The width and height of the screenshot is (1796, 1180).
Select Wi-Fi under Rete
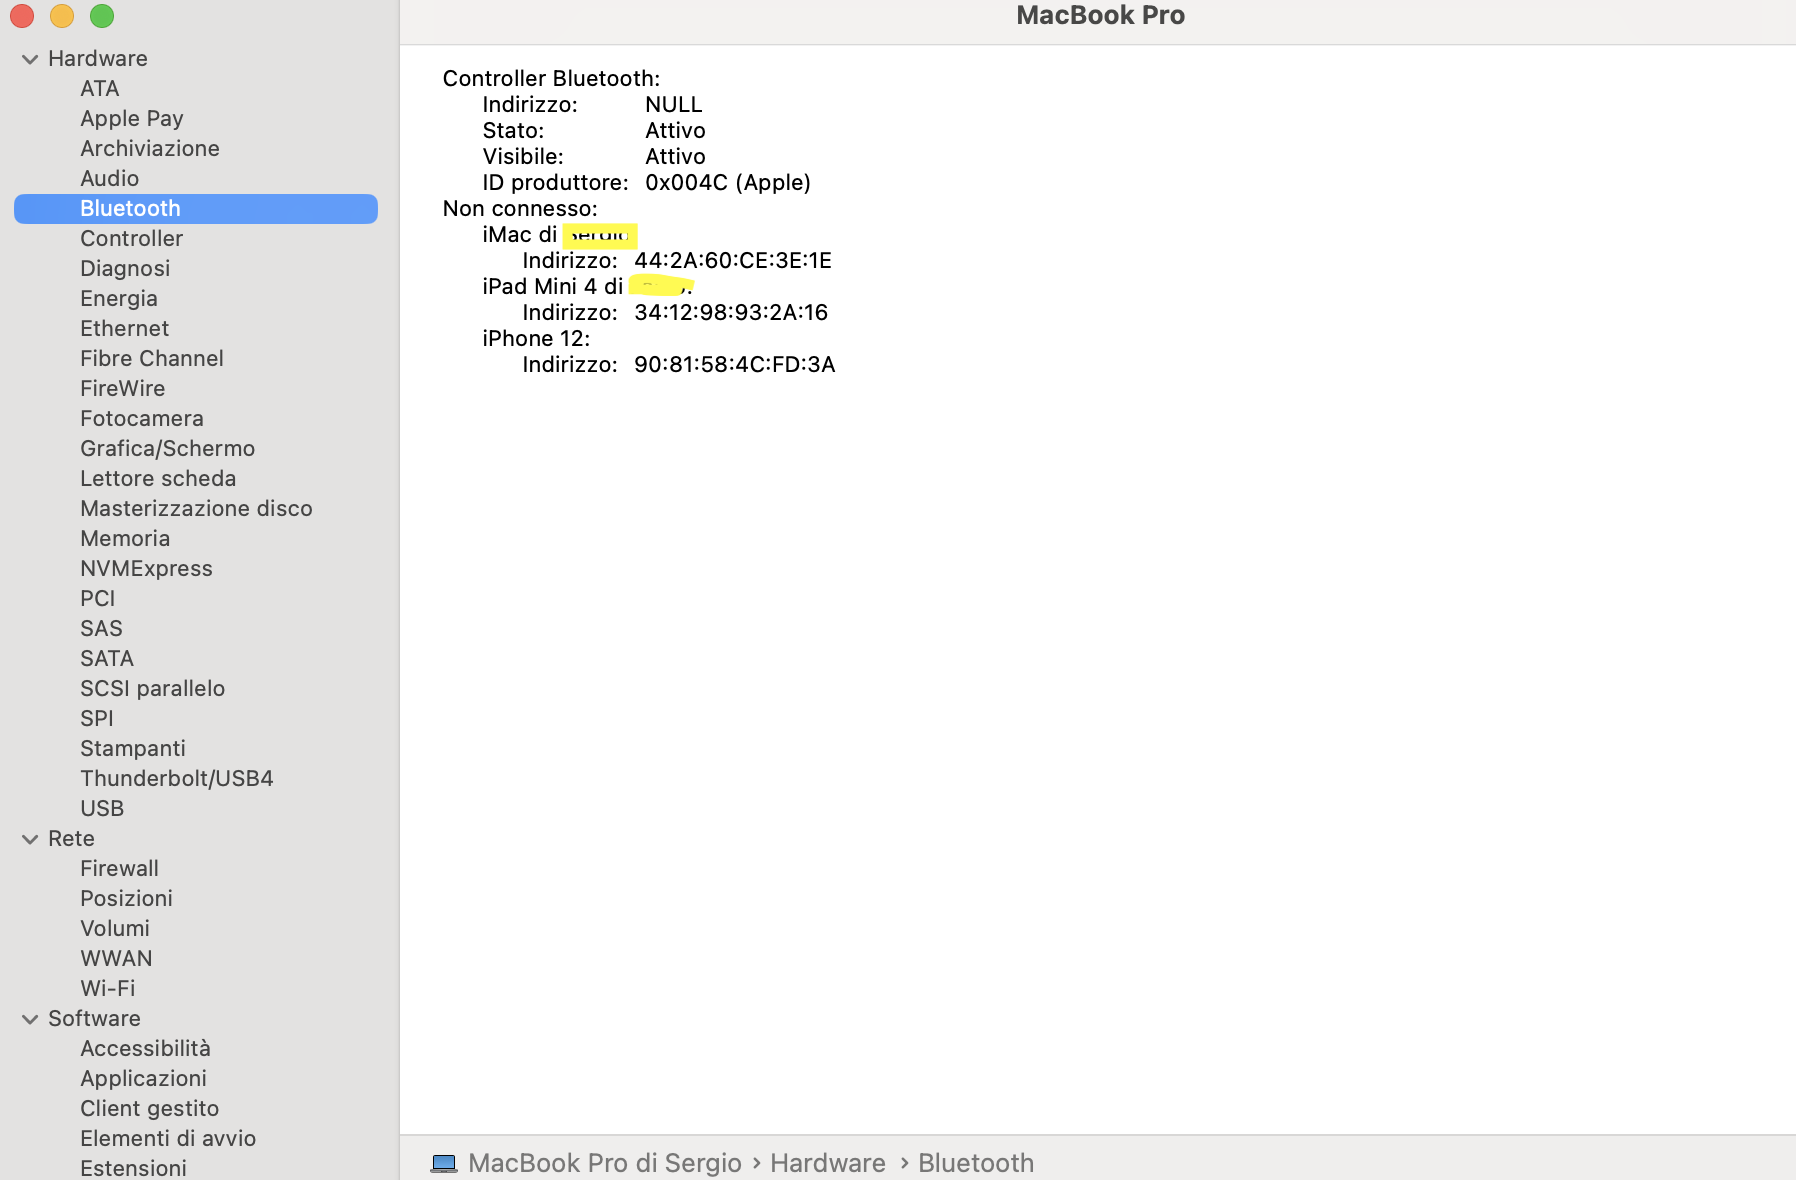108,989
